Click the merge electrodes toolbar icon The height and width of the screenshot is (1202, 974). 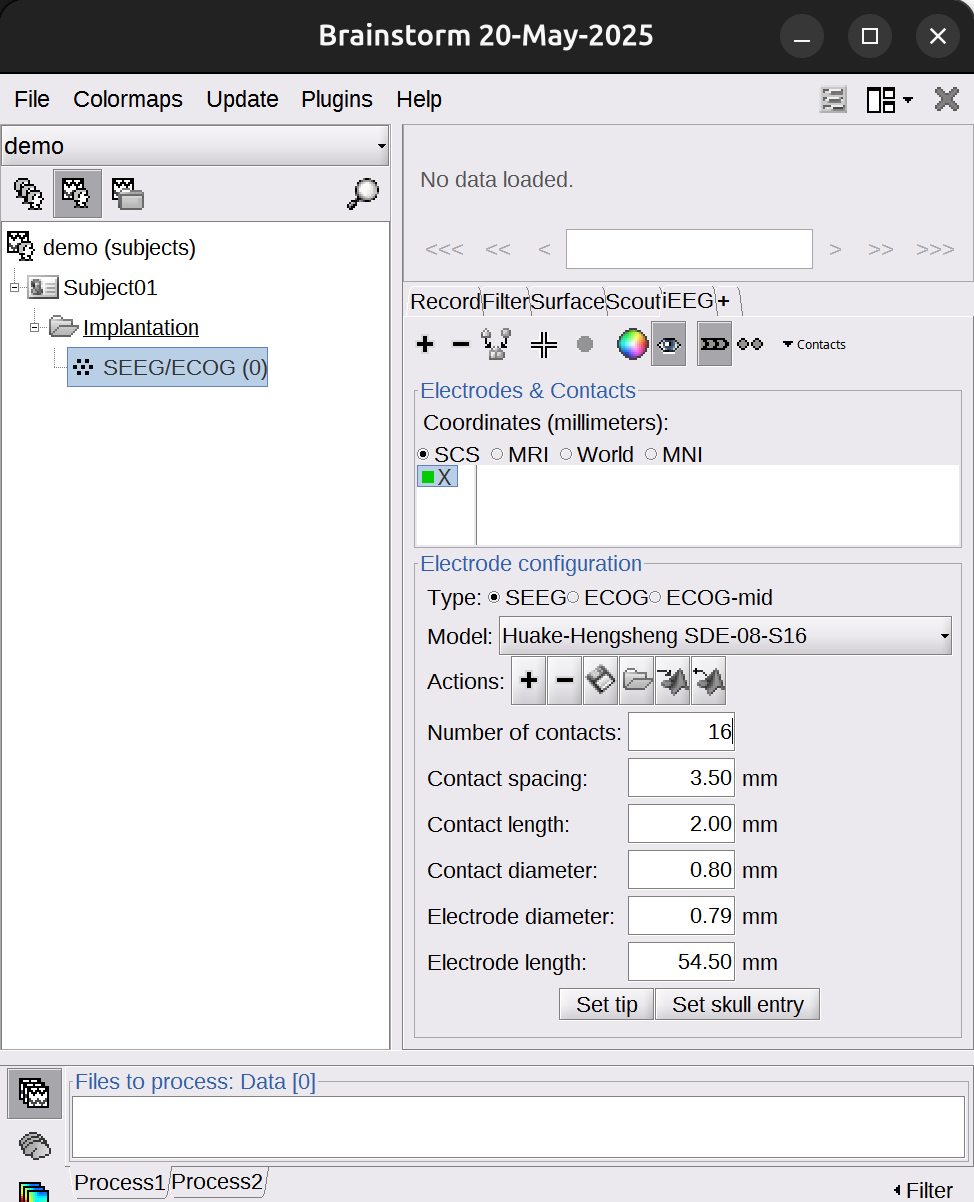[x=497, y=344]
